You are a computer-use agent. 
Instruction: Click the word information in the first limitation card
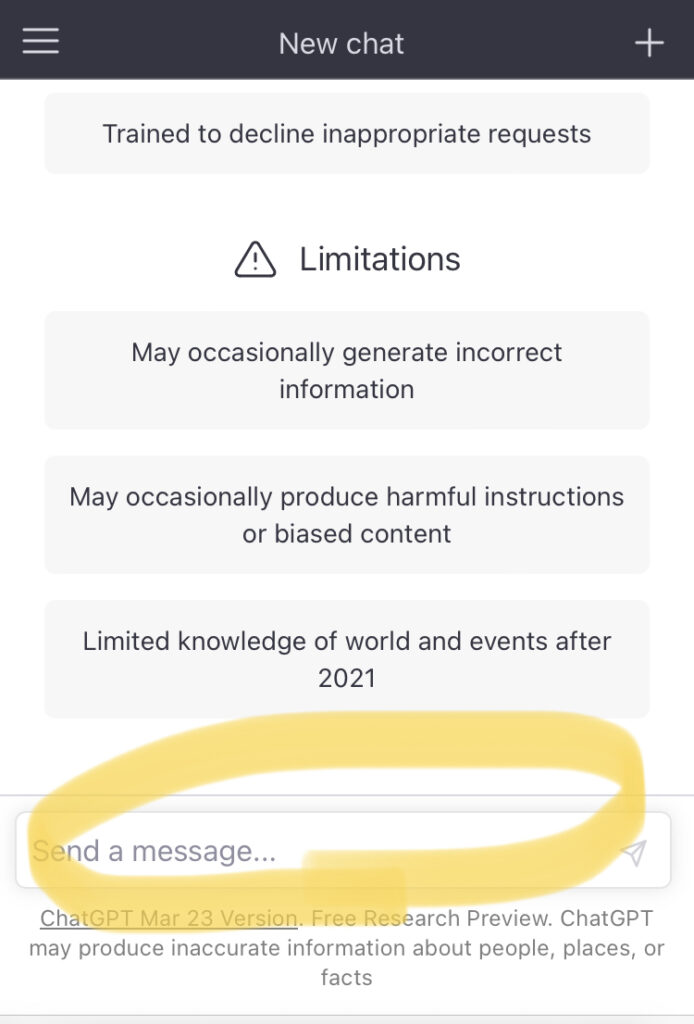point(347,390)
